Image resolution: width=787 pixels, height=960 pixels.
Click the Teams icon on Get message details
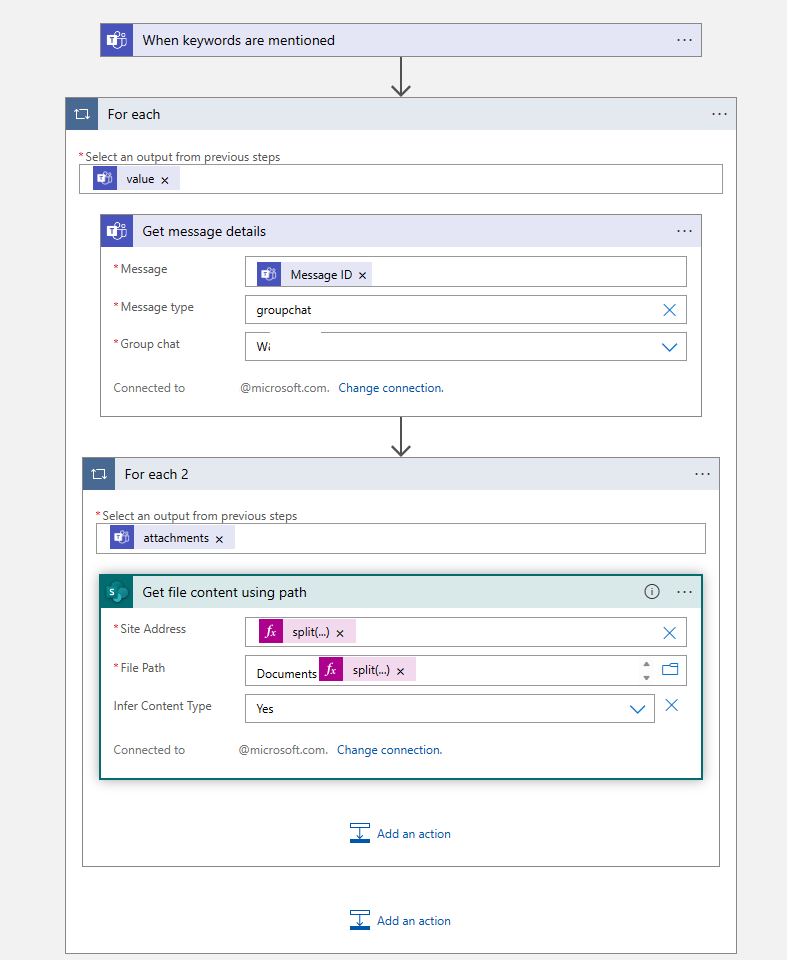click(116, 231)
